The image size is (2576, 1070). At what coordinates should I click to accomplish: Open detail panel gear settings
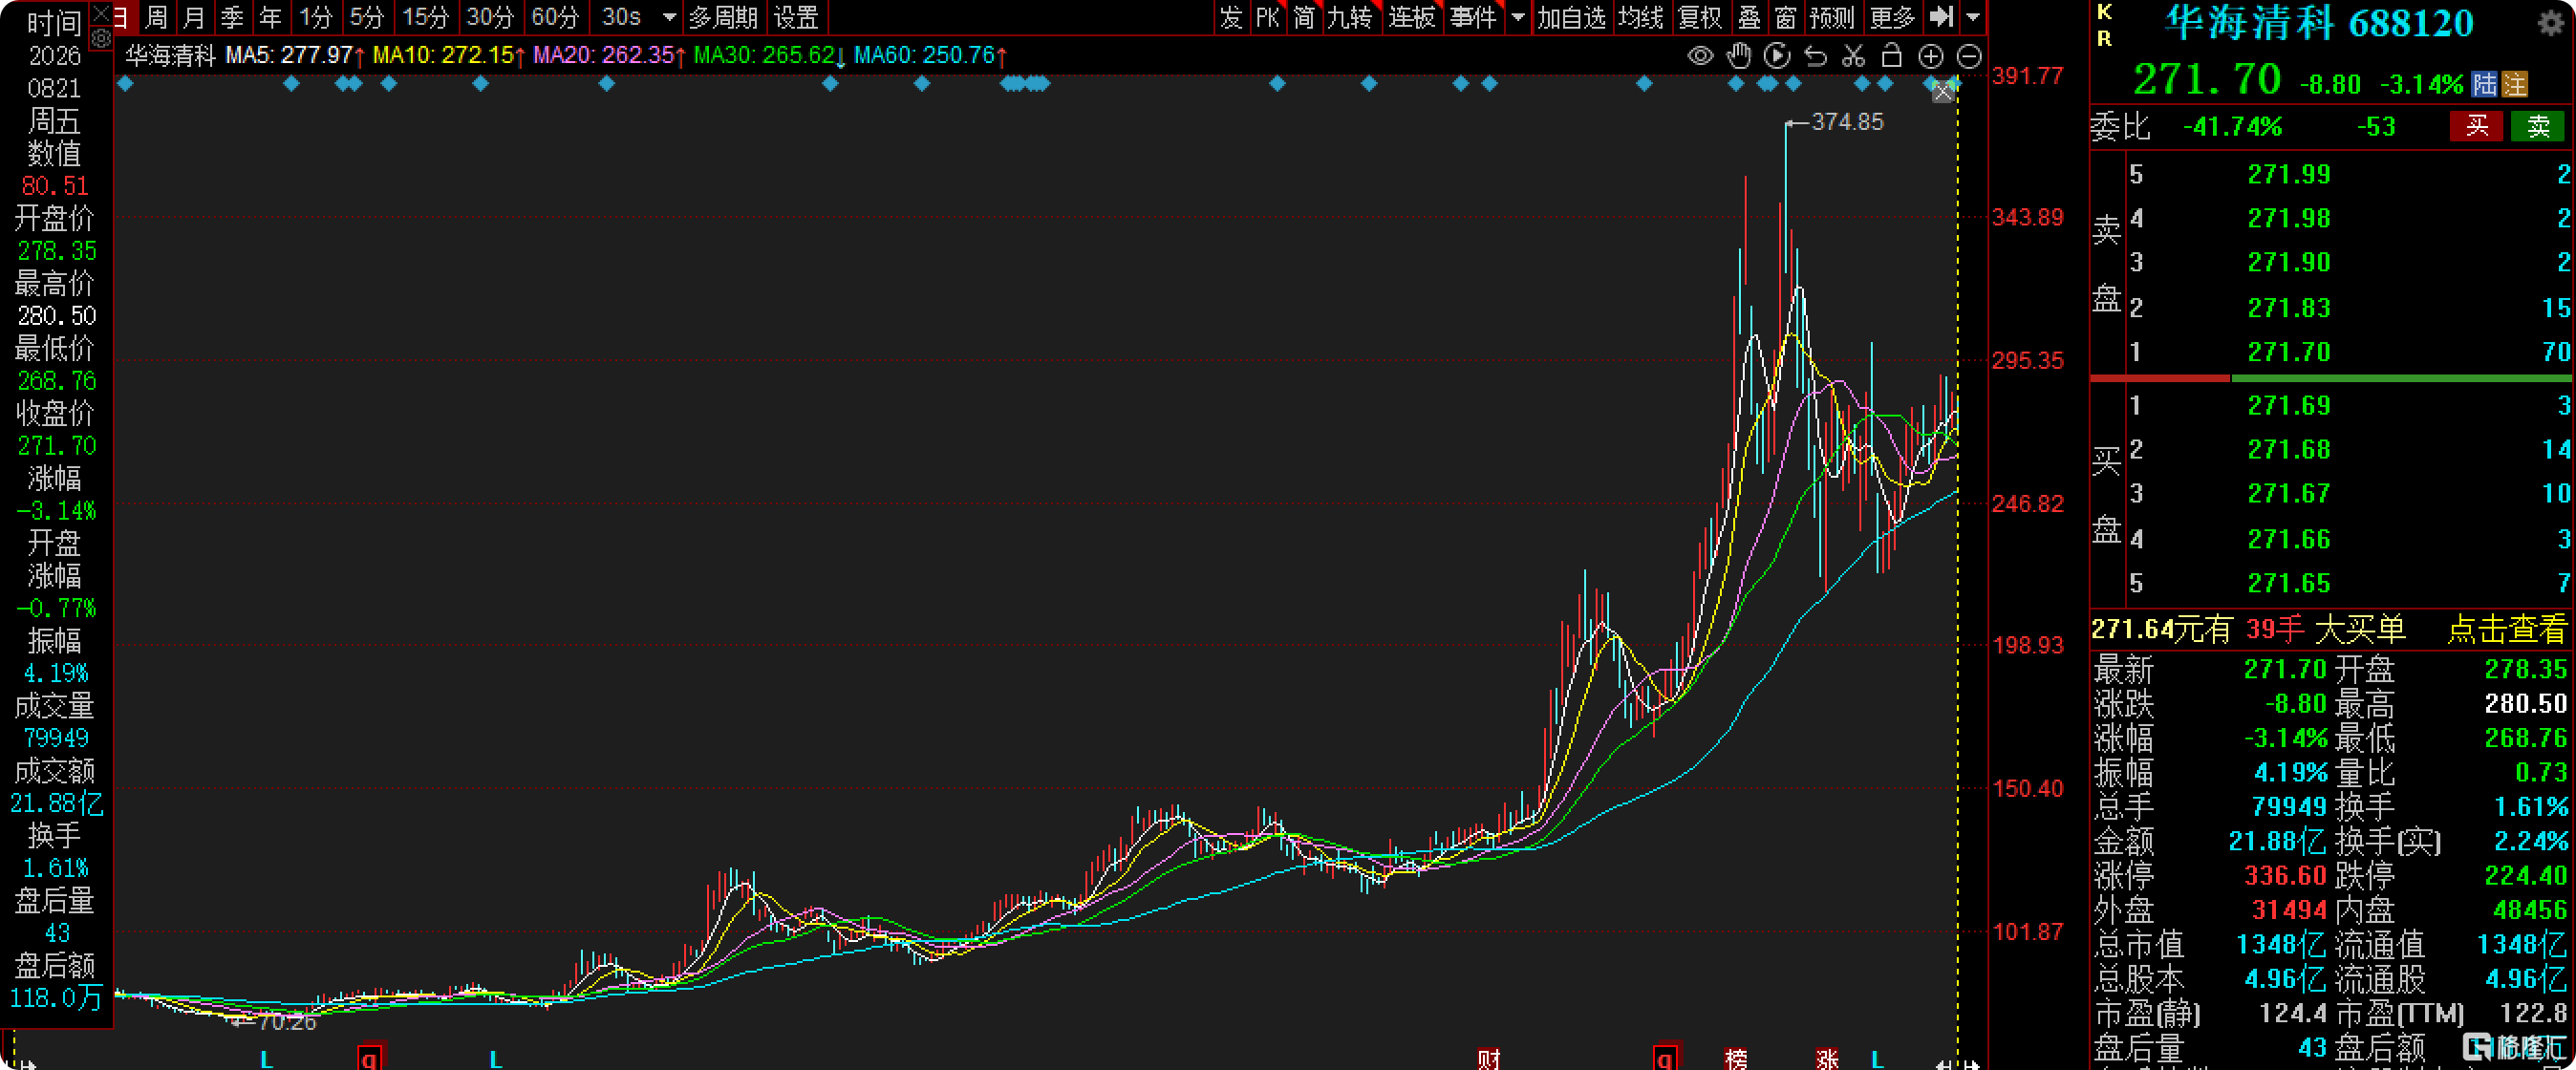(101, 38)
